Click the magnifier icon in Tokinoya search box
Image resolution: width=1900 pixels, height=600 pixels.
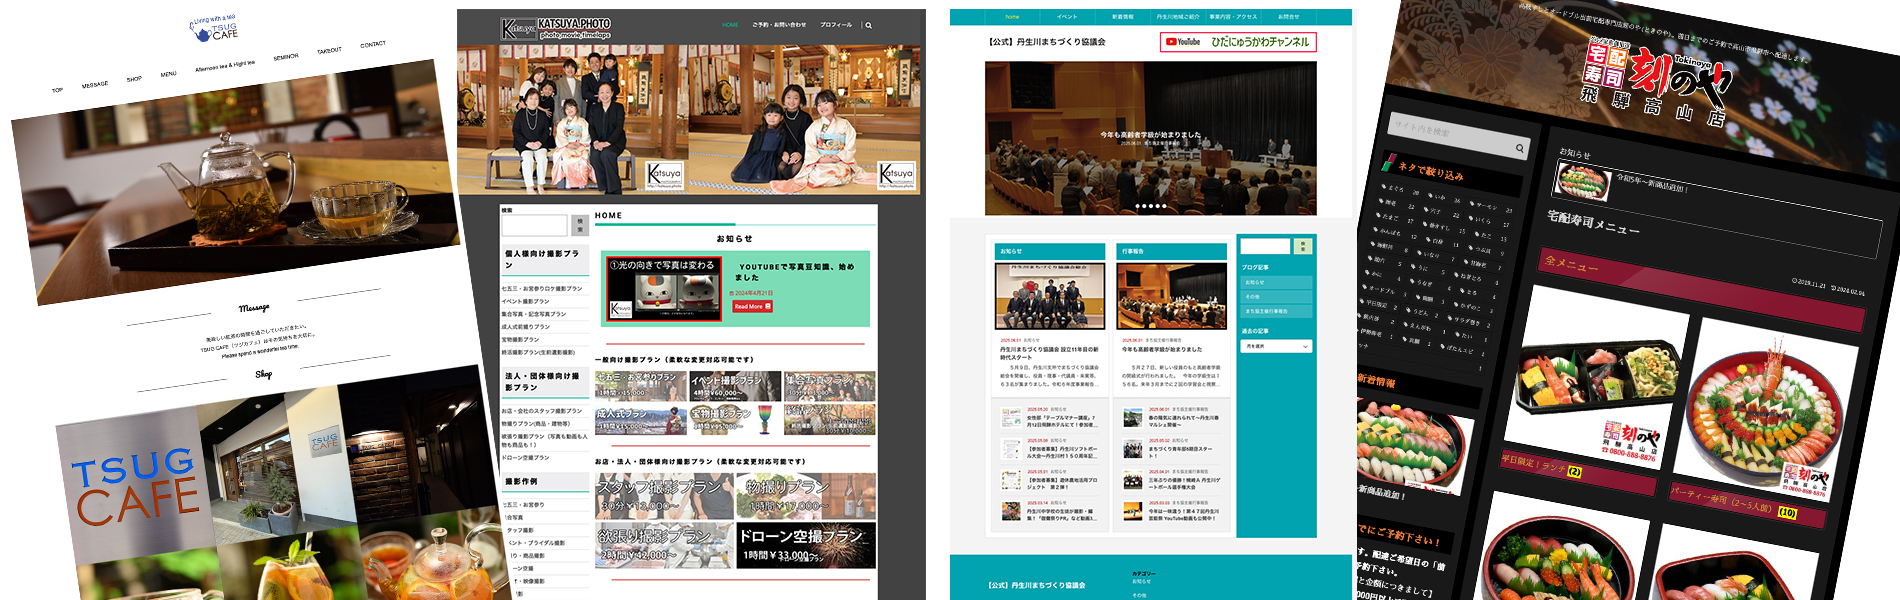1520,148
